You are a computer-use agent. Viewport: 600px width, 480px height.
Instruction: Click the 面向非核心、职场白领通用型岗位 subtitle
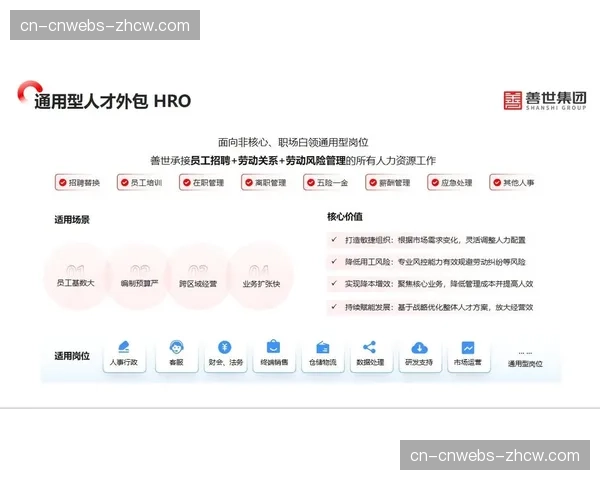tap(293, 142)
